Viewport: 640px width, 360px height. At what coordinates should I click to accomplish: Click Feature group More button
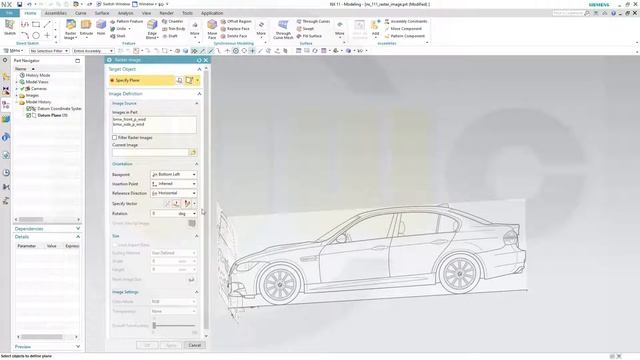(195, 29)
